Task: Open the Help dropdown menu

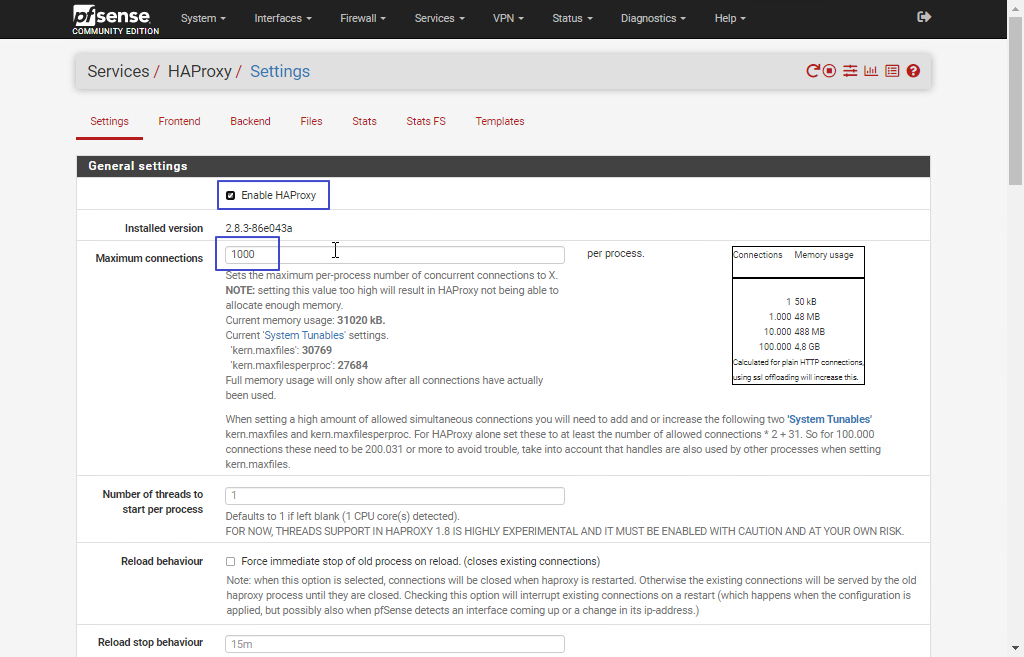Action: coord(729,18)
